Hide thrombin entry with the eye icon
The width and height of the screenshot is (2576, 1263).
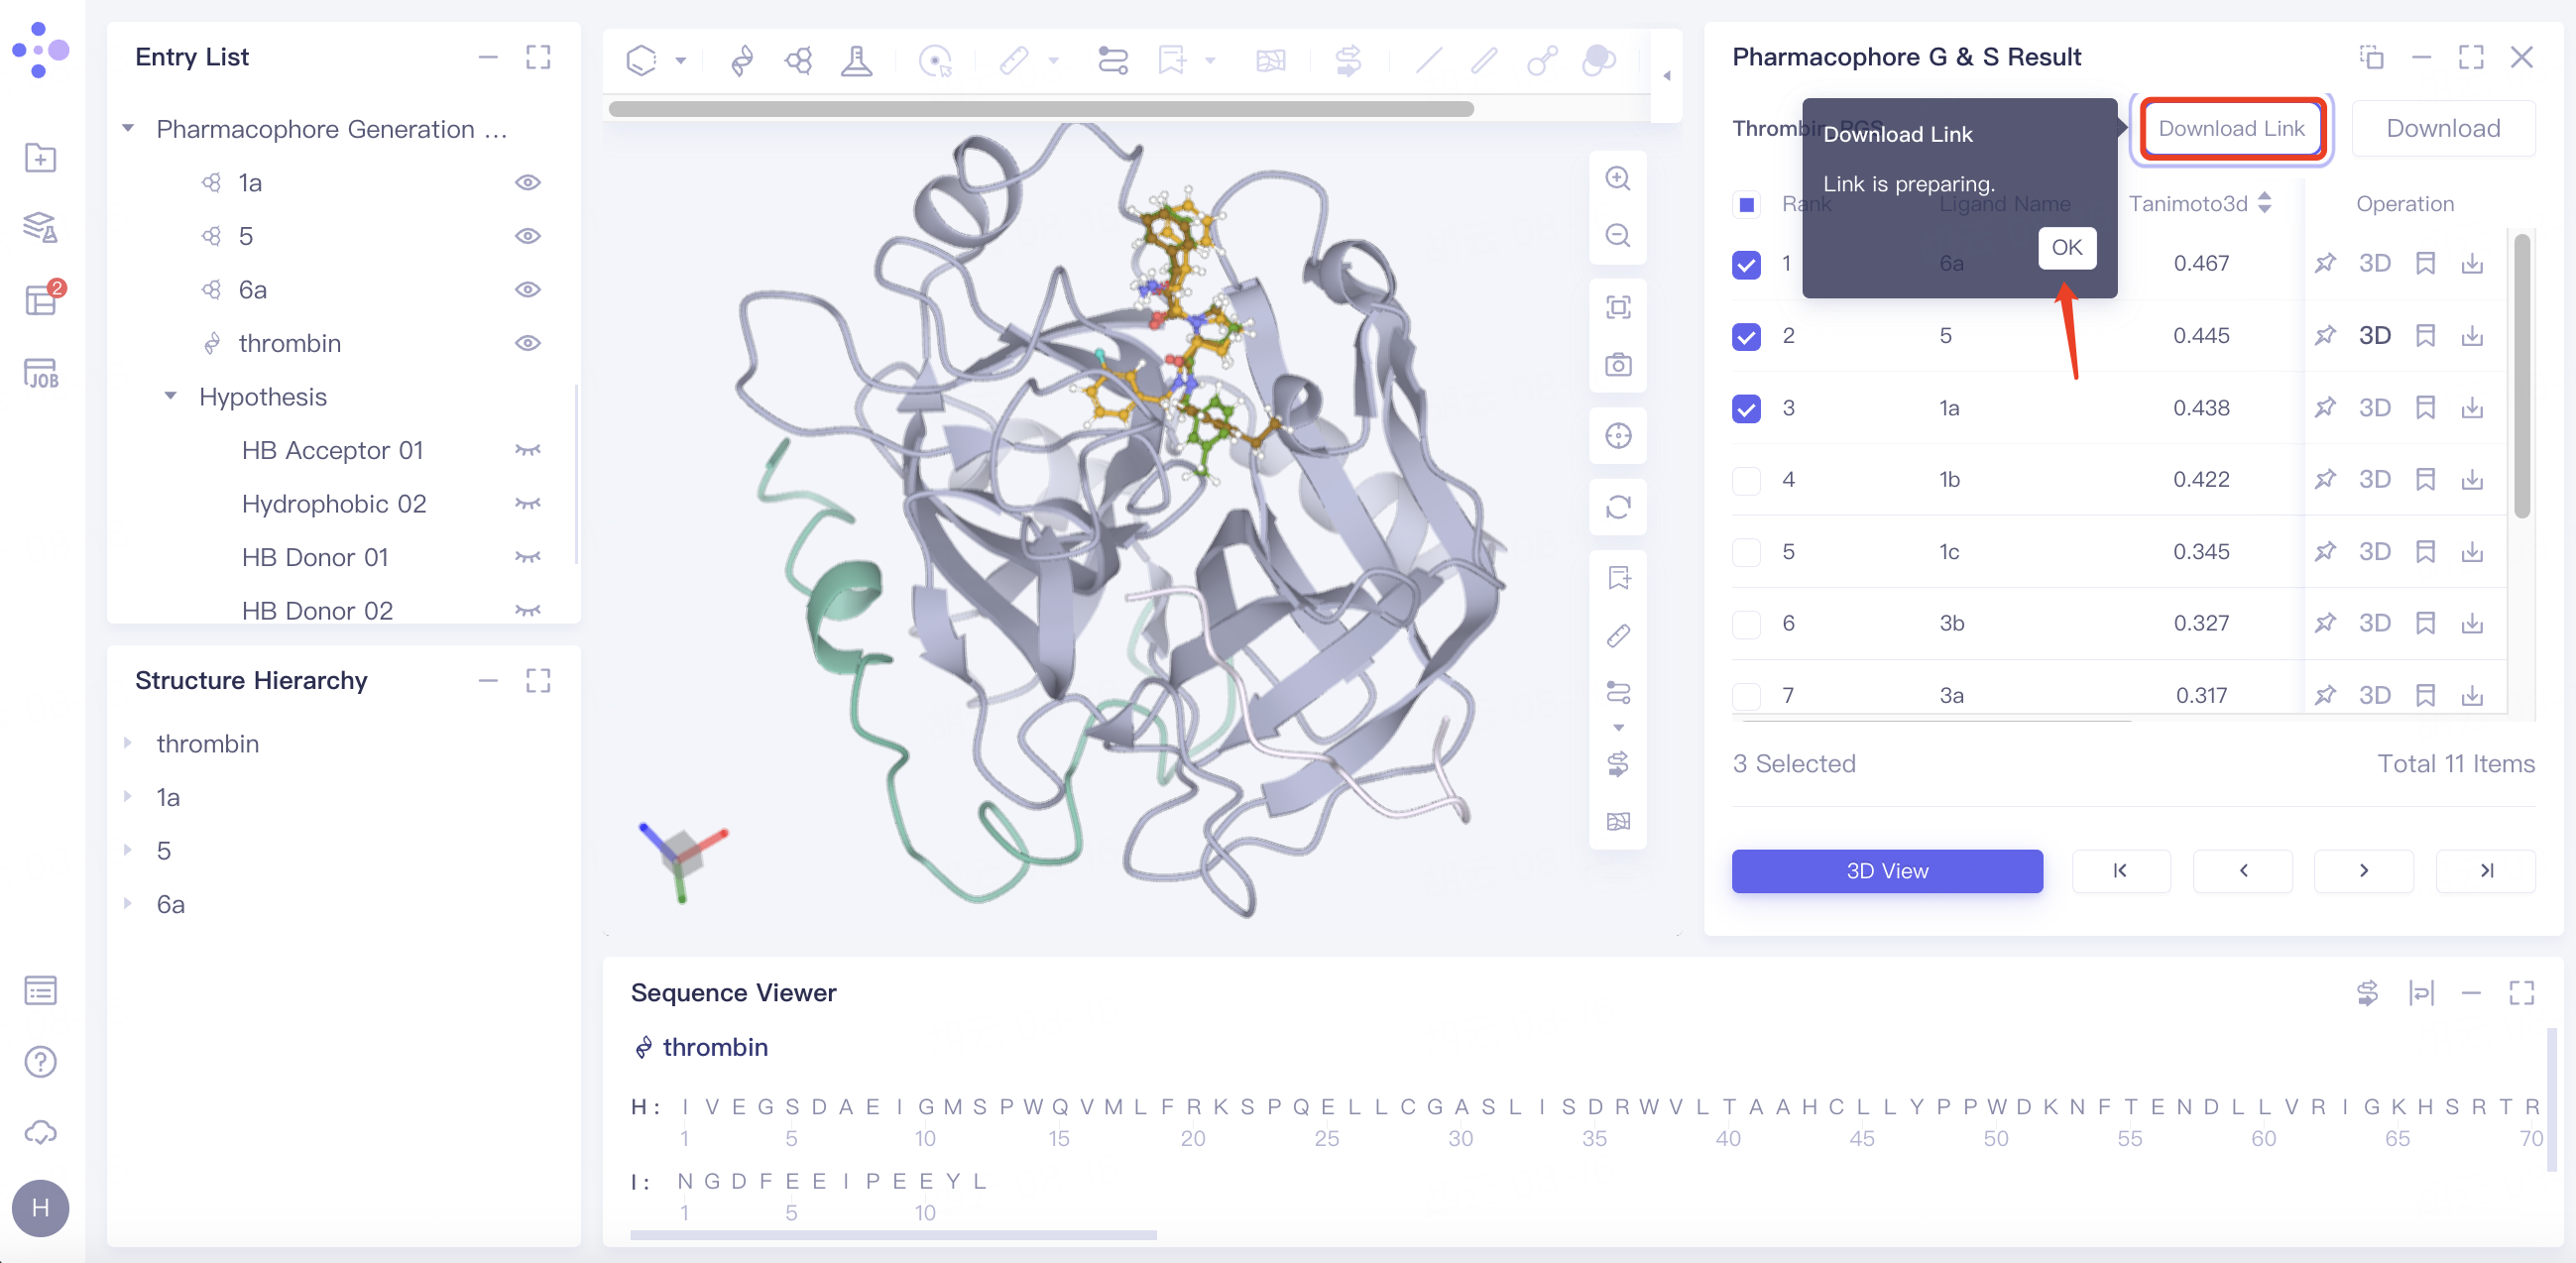[527, 343]
